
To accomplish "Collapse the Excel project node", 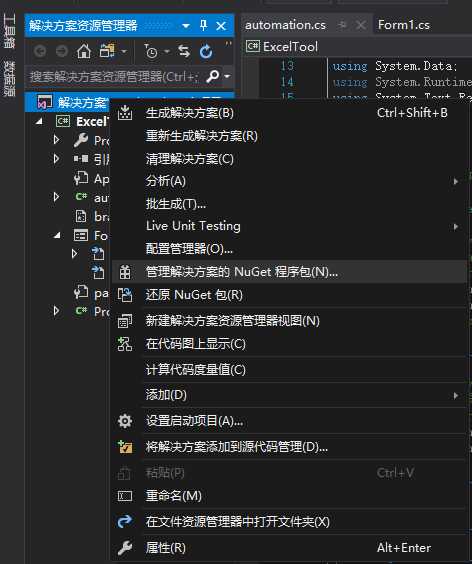I will [x=39, y=122].
